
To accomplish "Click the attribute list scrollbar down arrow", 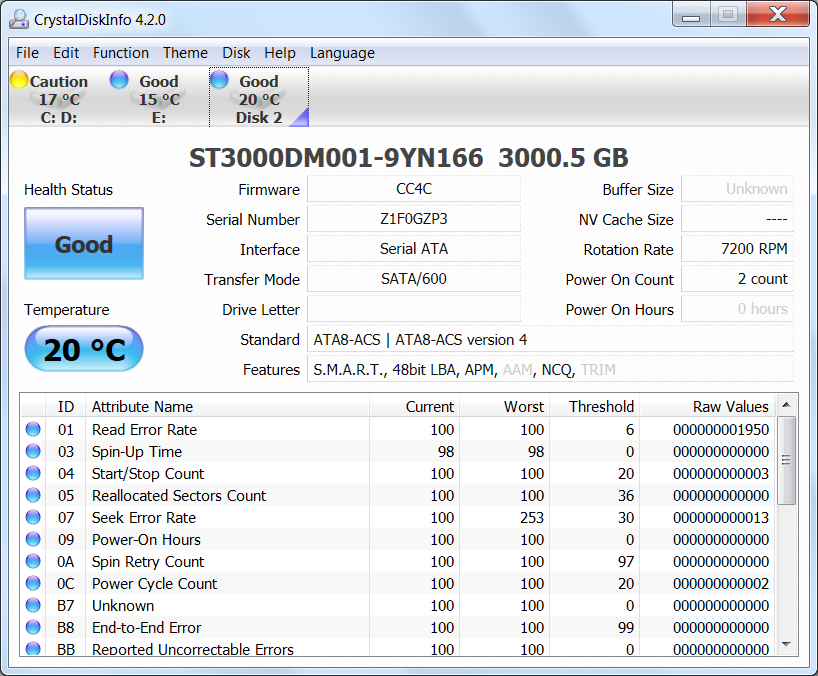I will coord(786,645).
